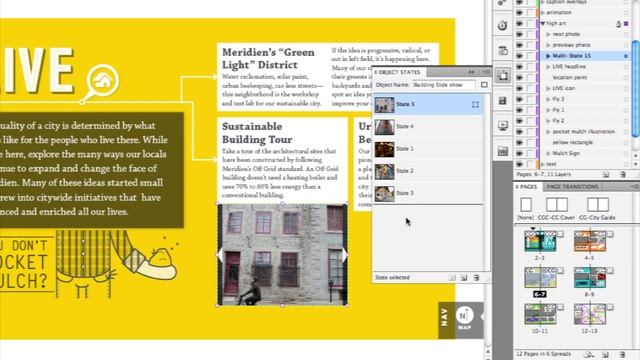Image resolution: width=640 pixels, height=360 pixels.
Task: Select State 3 in Object States
Action: pyautogui.click(x=428, y=193)
